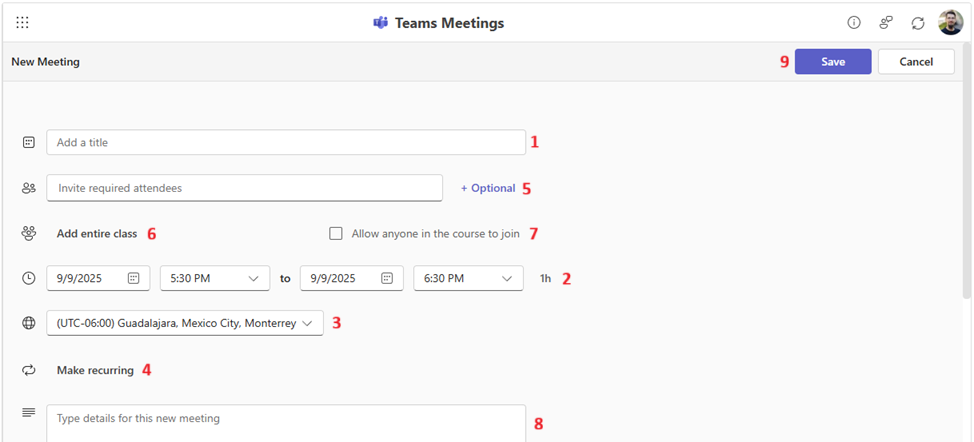
Task: Click the Add entire class group icon
Action: point(29,233)
